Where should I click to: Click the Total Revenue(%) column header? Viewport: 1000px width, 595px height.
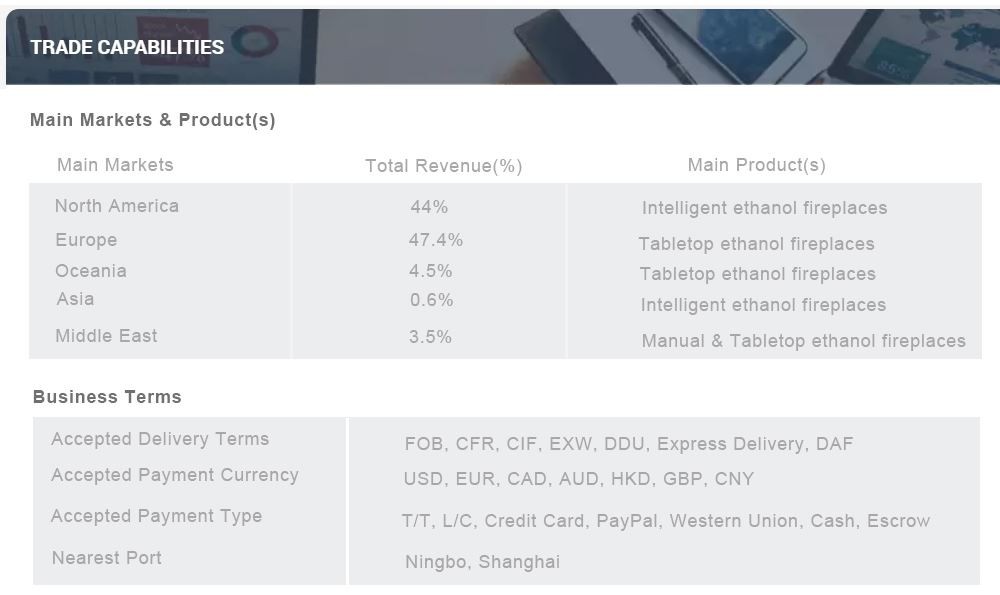tap(443, 166)
